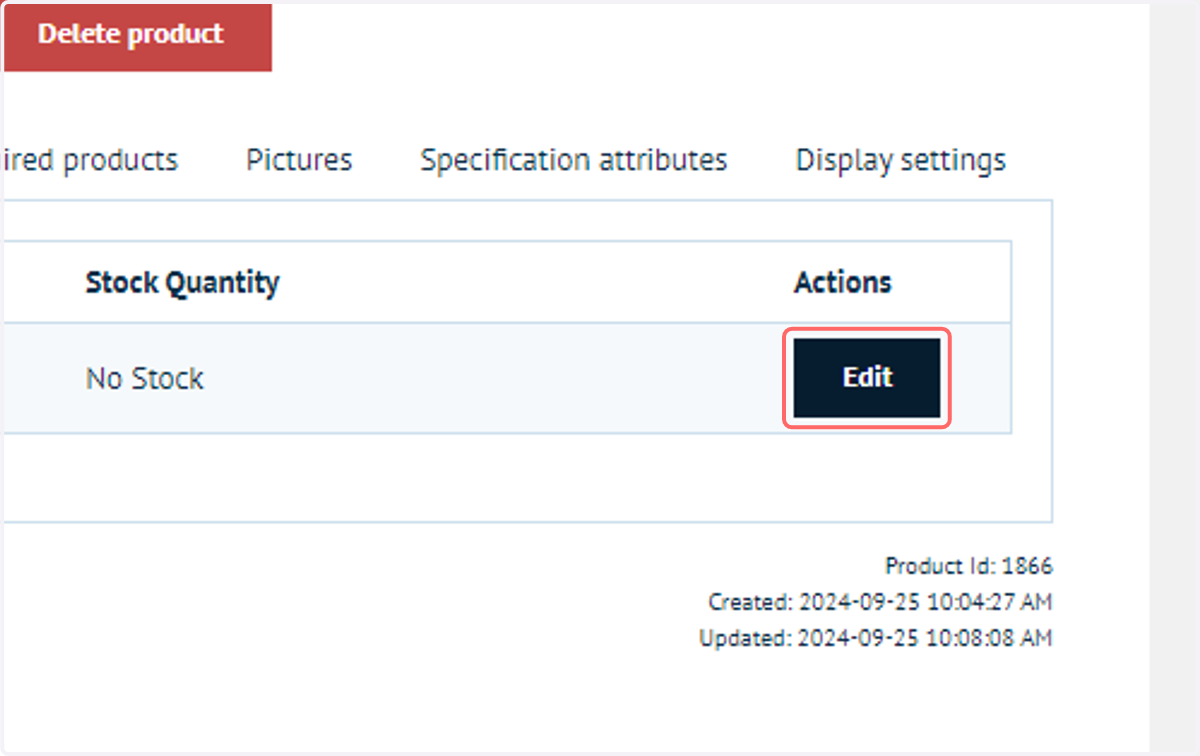Click the Updated timestamp line
The width and height of the screenshot is (1200, 756).
coord(876,638)
